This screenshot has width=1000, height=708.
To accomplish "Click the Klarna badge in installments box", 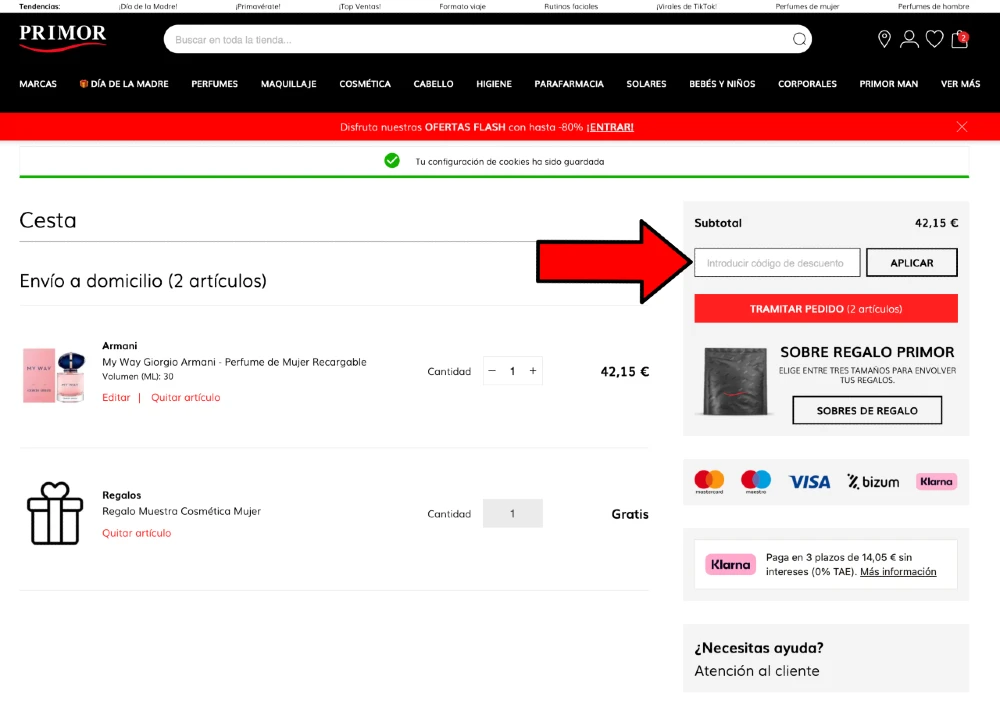I will click(x=730, y=564).
